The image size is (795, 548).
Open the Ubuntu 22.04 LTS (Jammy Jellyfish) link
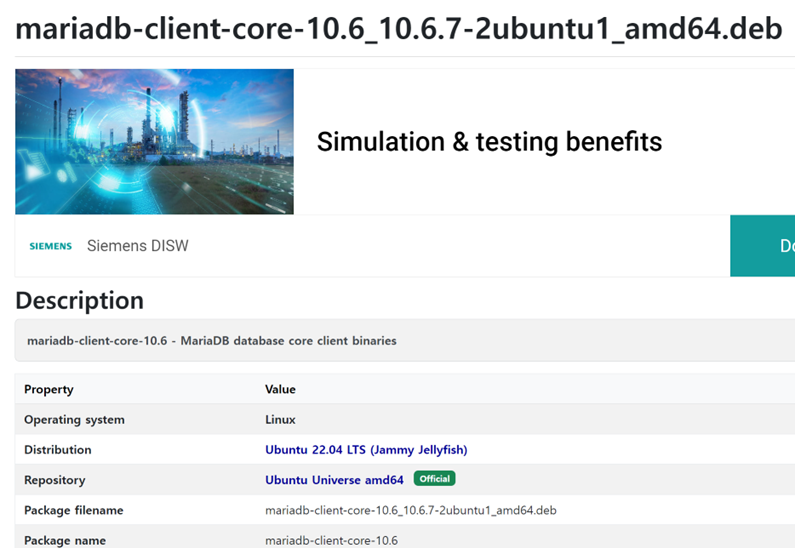click(x=366, y=450)
